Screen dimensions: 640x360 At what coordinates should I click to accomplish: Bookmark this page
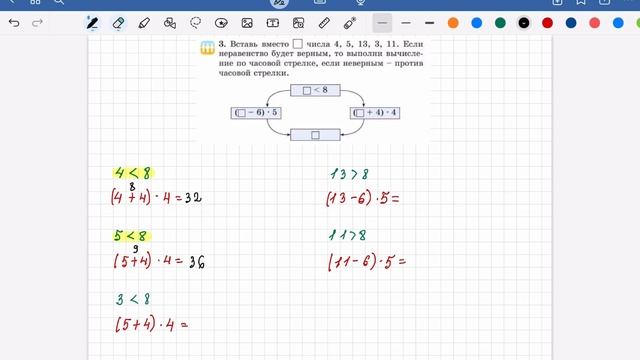(581, 2)
